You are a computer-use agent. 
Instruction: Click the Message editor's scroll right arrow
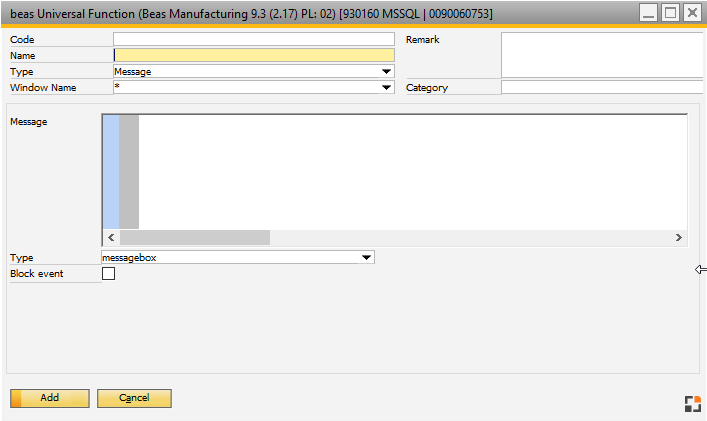point(678,238)
